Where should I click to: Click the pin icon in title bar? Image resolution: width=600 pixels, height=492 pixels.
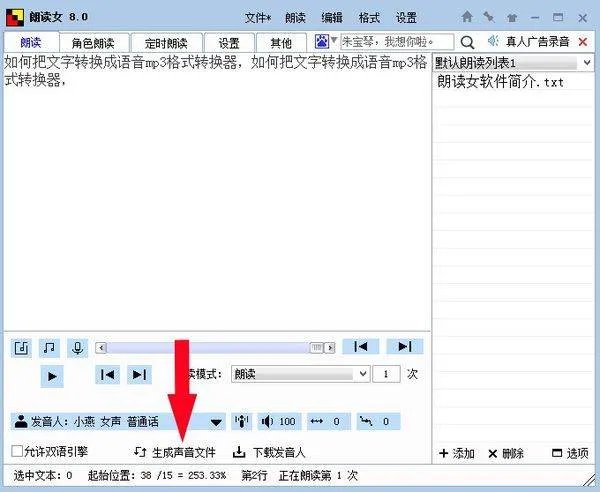[489, 17]
